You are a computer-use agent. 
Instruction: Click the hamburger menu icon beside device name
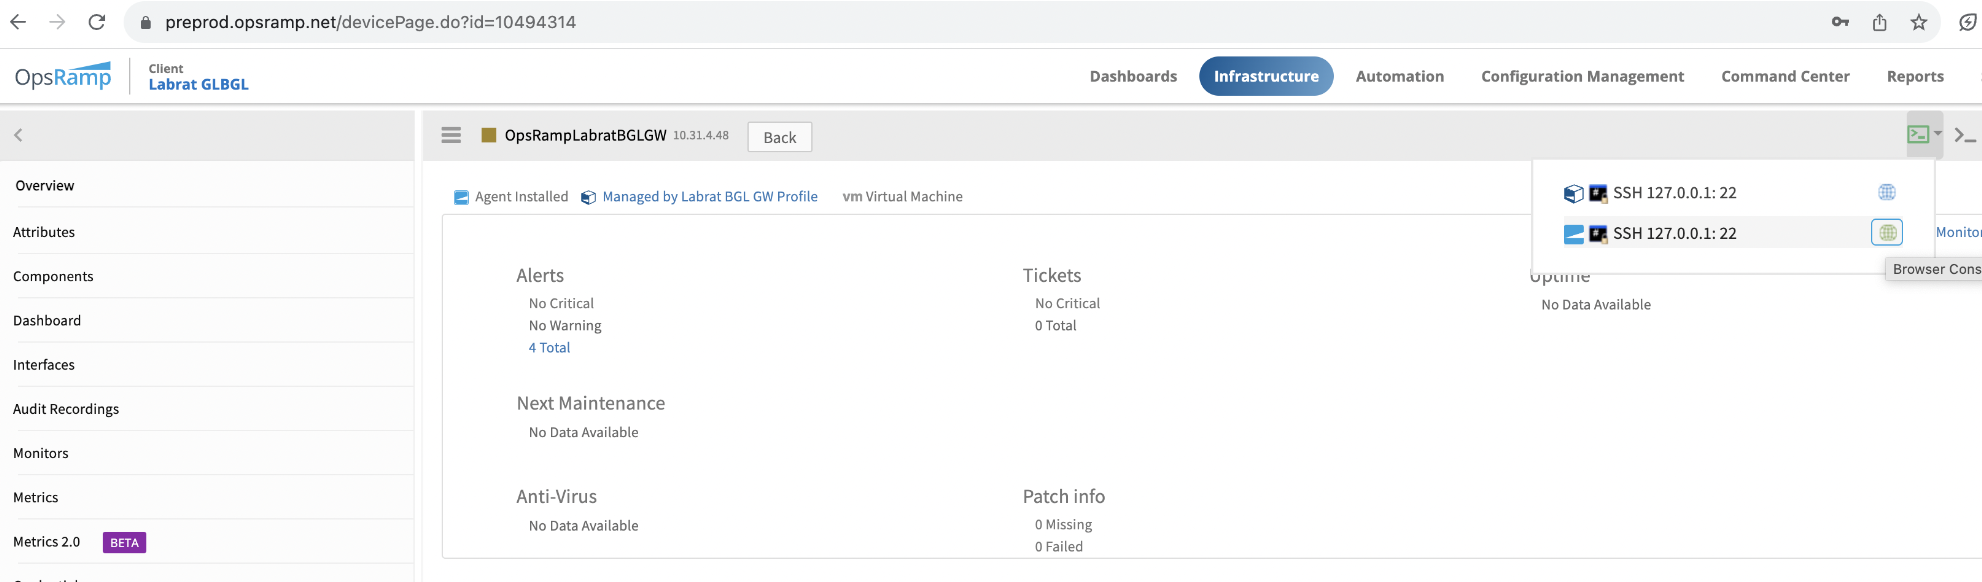[x=451, y=135]
